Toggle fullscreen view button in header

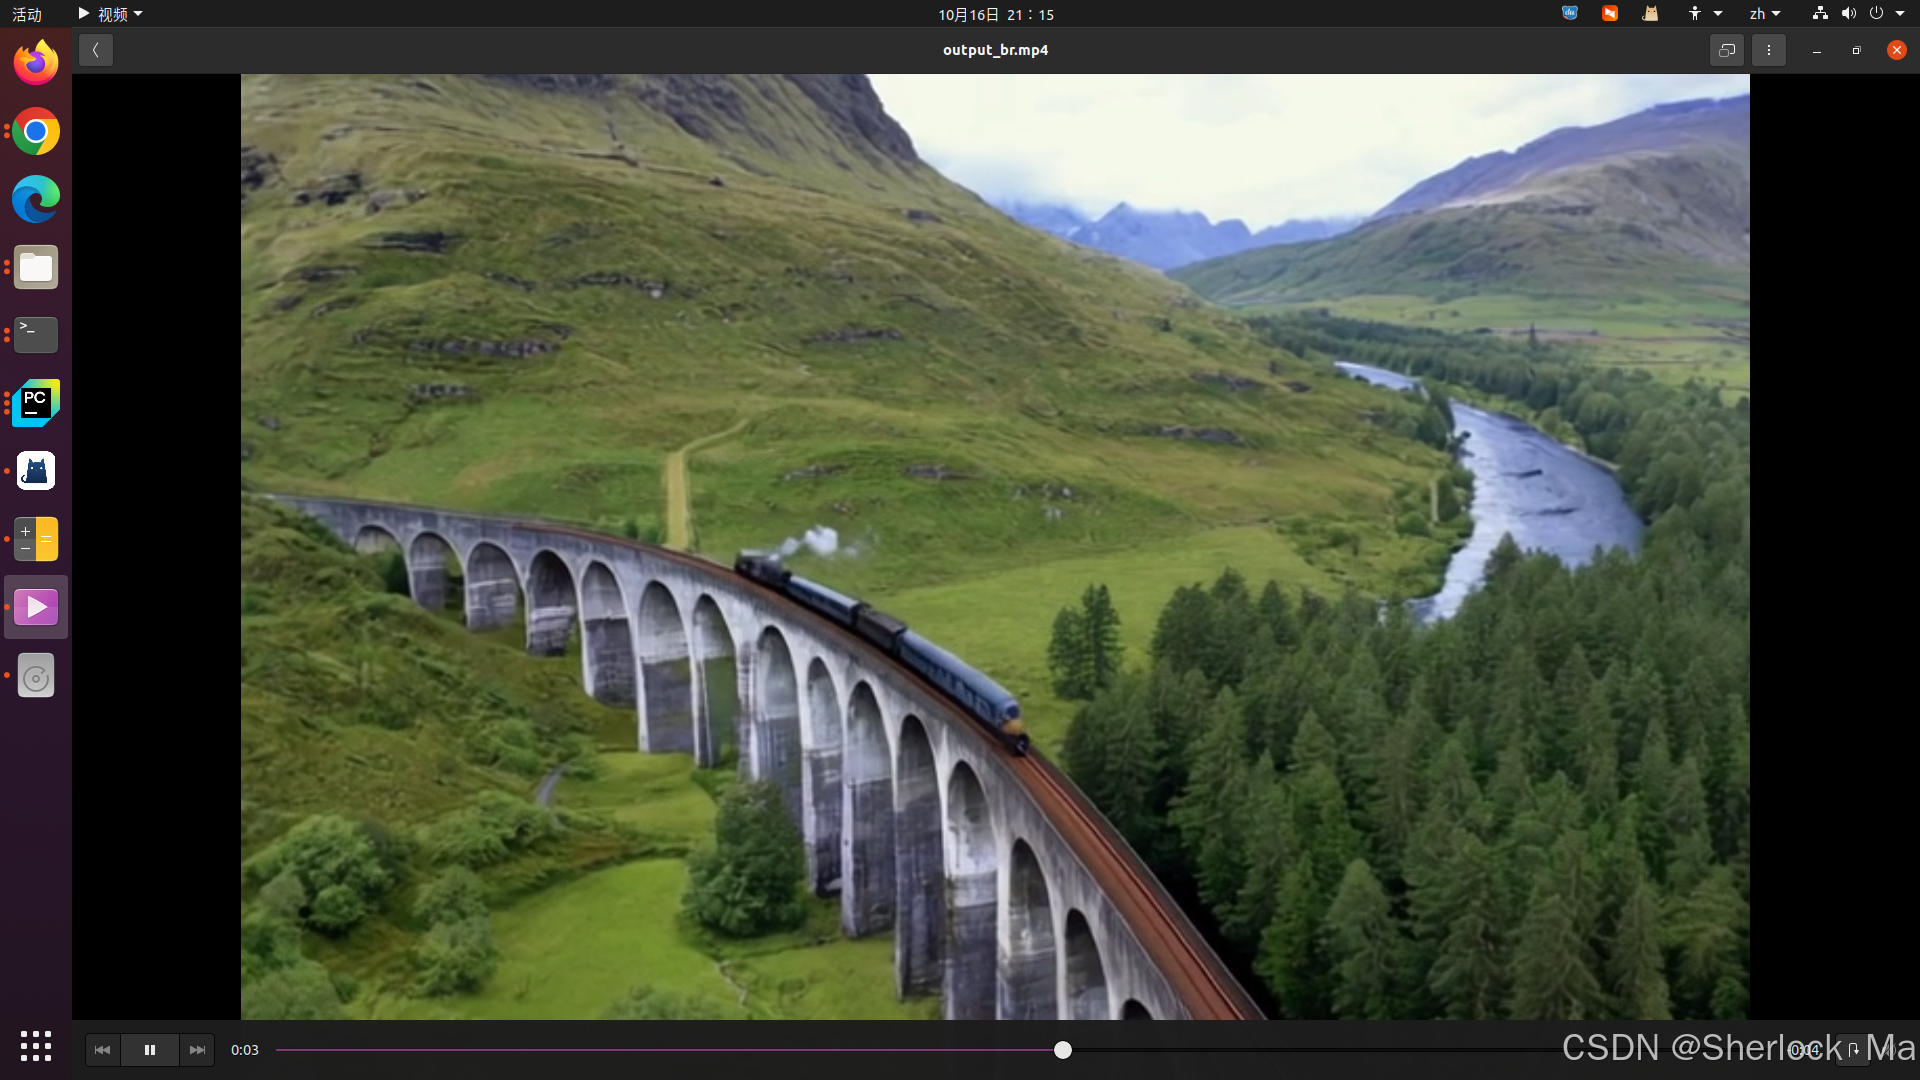(1727, 50)
